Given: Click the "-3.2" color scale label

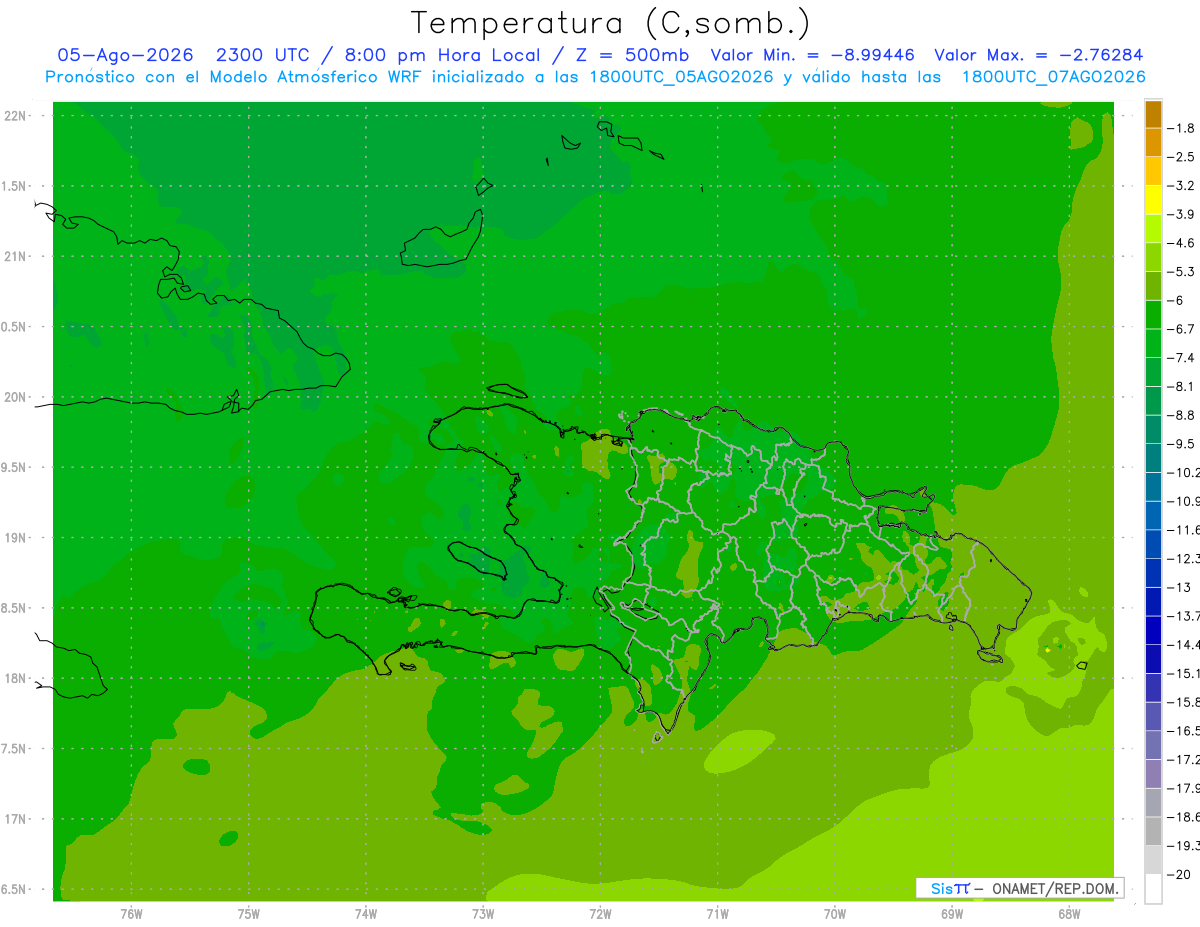Looking at the screenshot, I should pyautogui.click(x=1182, y=186).
